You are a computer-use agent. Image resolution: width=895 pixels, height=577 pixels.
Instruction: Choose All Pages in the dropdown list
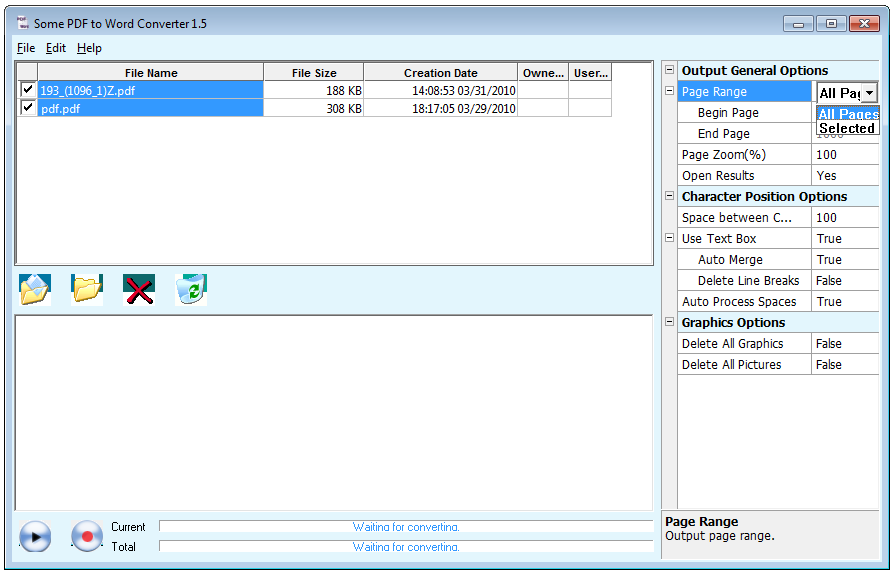848,114
